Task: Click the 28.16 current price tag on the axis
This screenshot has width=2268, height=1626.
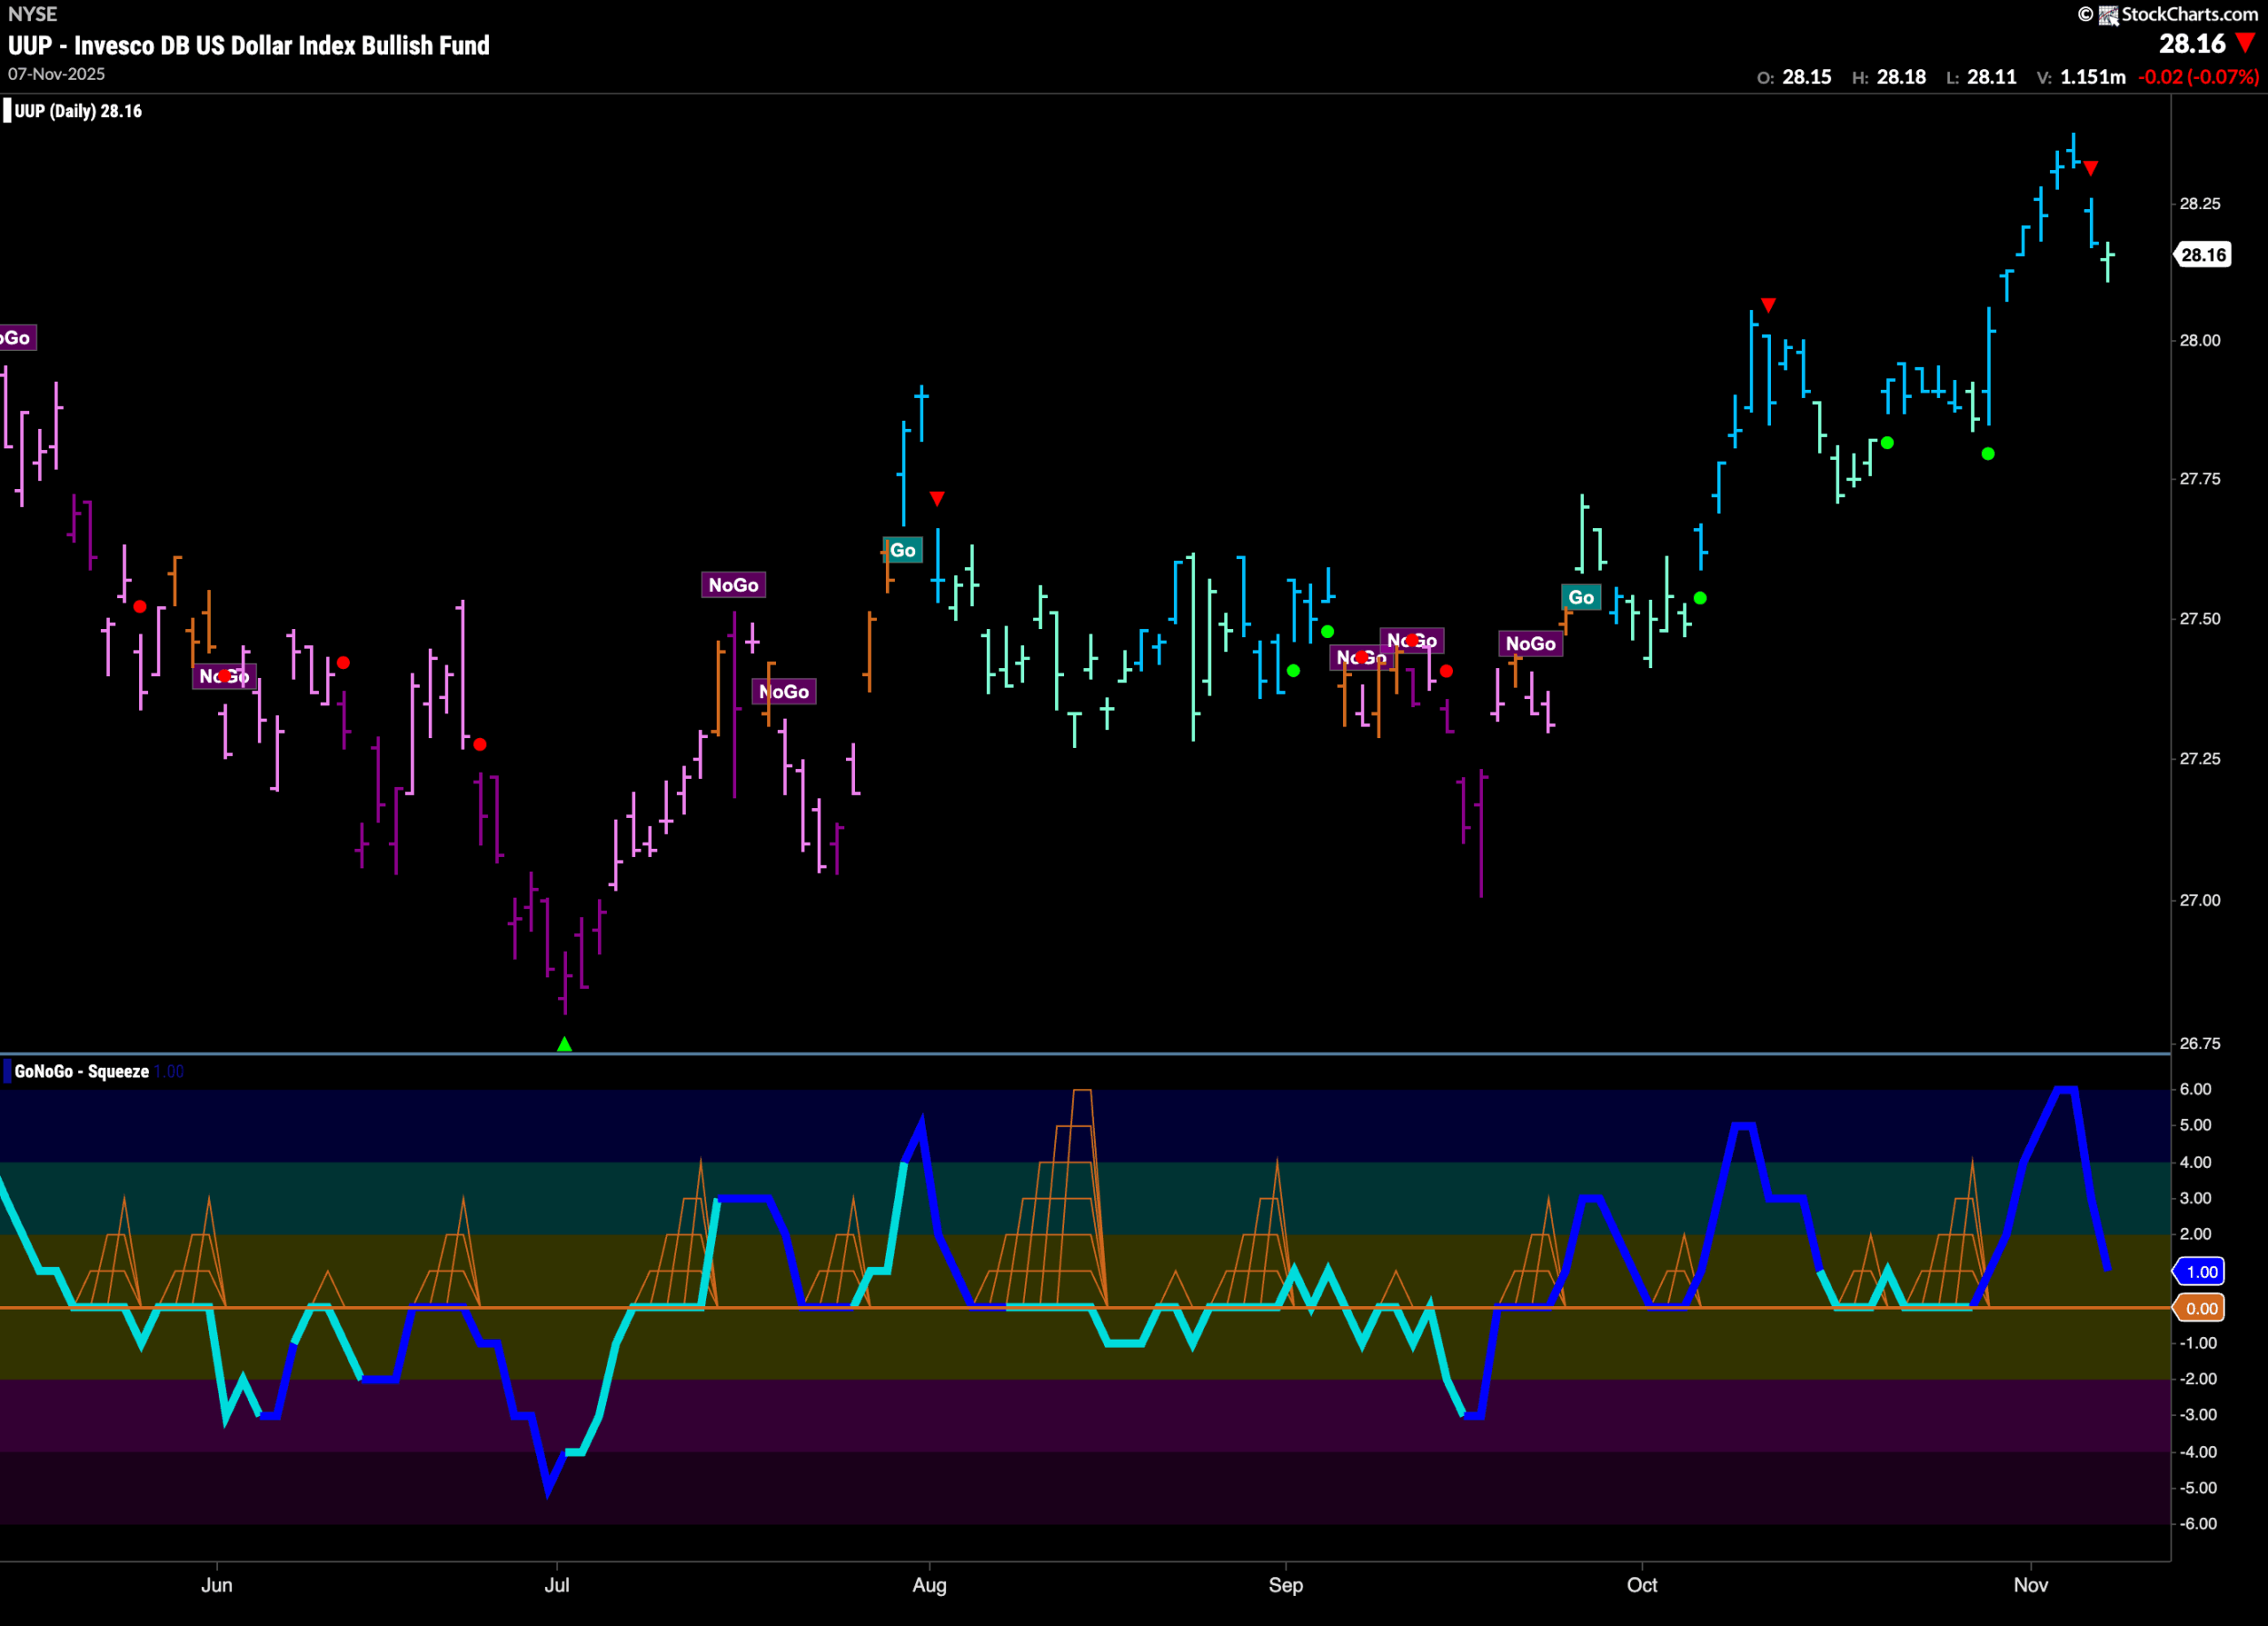Action: click(2203, 255)
